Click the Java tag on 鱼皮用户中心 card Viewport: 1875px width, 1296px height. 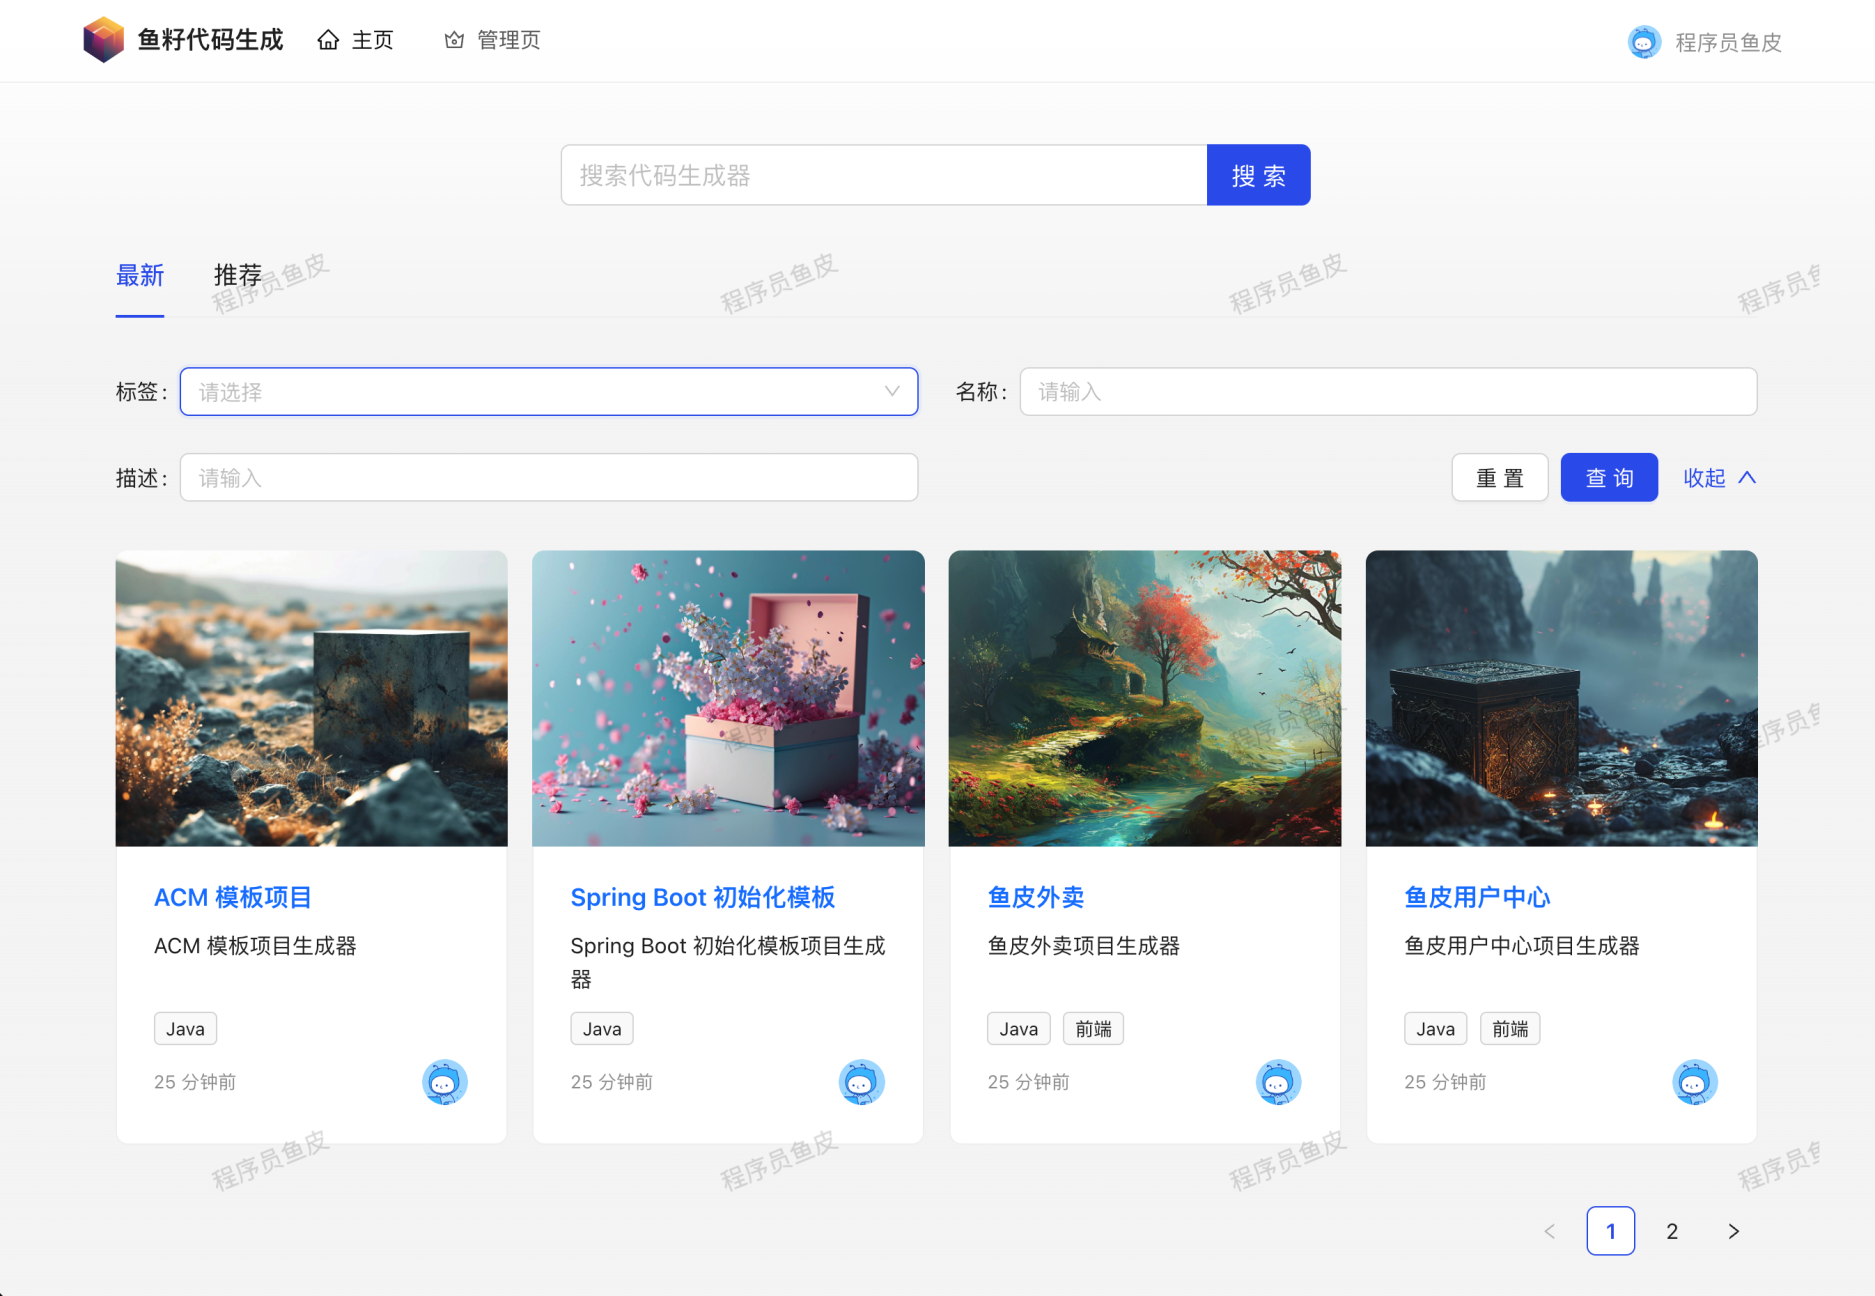[x=1434, y=1028]
